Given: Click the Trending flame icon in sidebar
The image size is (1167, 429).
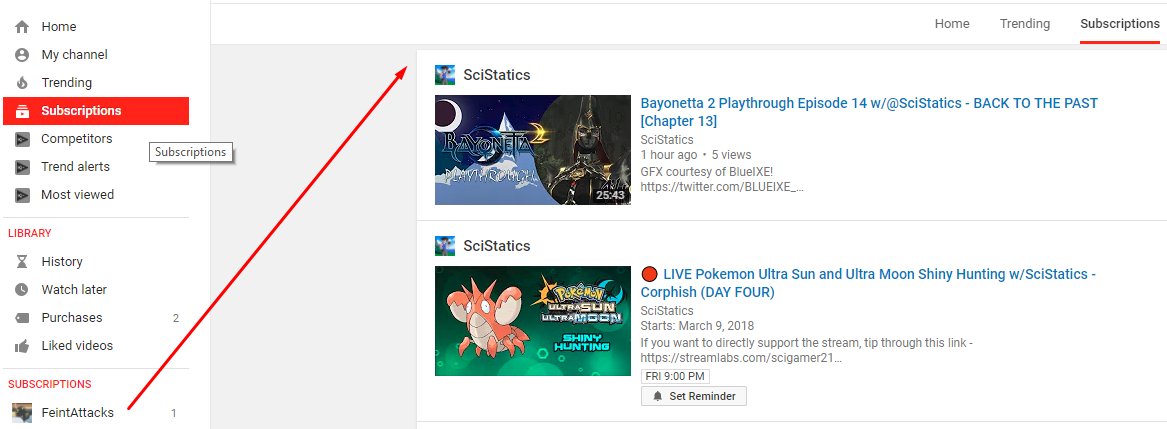Looking at the screenshot, I should tap(22, 83).
